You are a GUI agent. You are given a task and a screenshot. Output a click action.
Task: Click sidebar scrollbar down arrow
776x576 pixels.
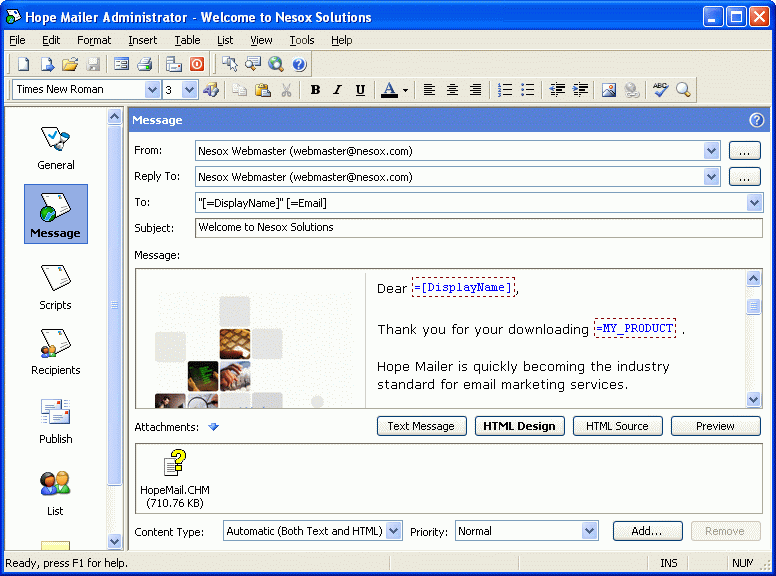[114, 541]
